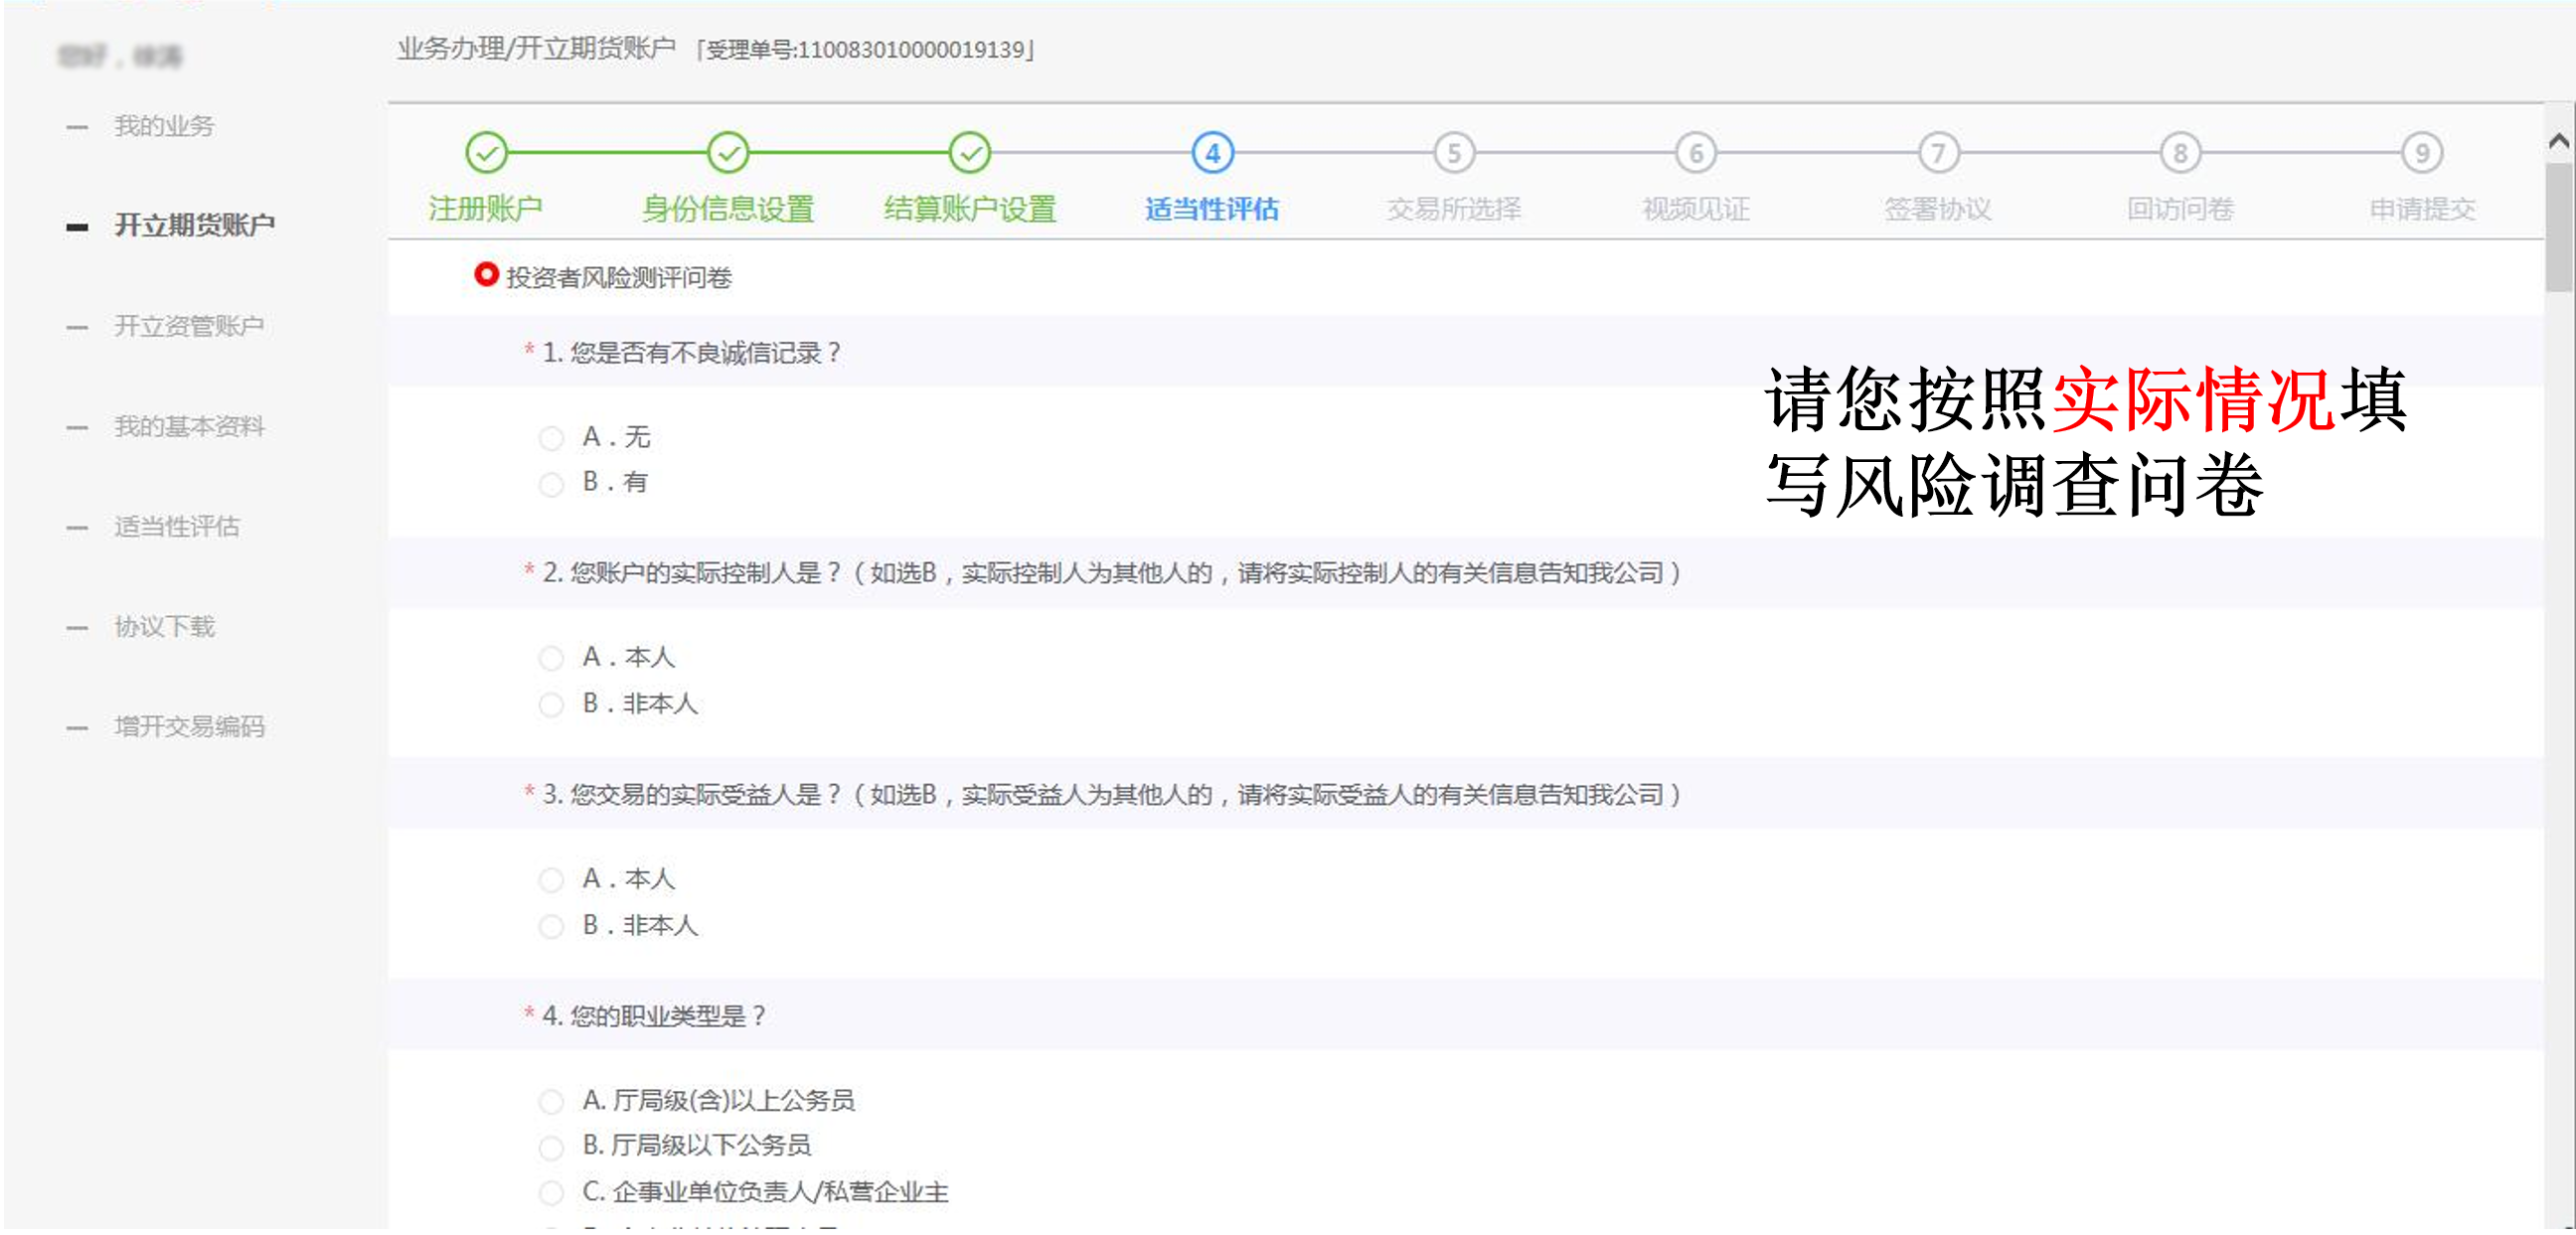Click question text 1. 您是否有不良诚信记录？
Image resolution: width=2576 pixels, height=1235 pixels.
691,352
